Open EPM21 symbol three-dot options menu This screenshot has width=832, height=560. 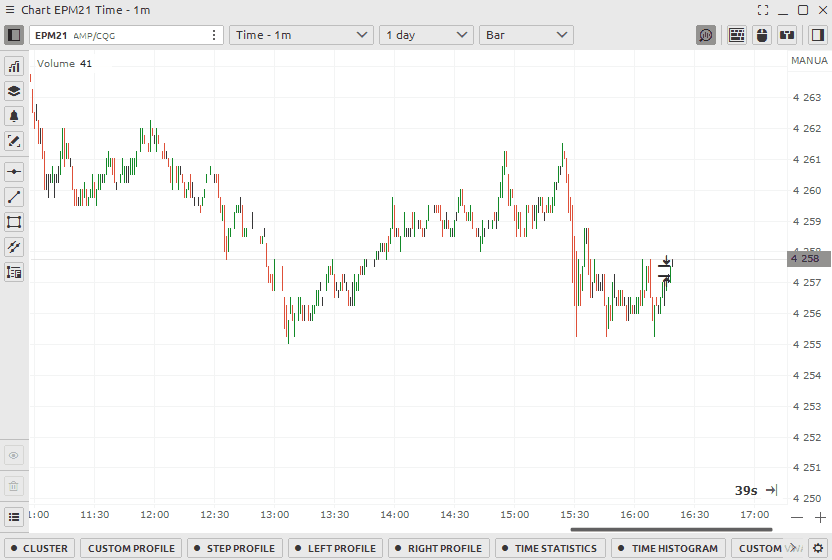click(x=214, y=35)
